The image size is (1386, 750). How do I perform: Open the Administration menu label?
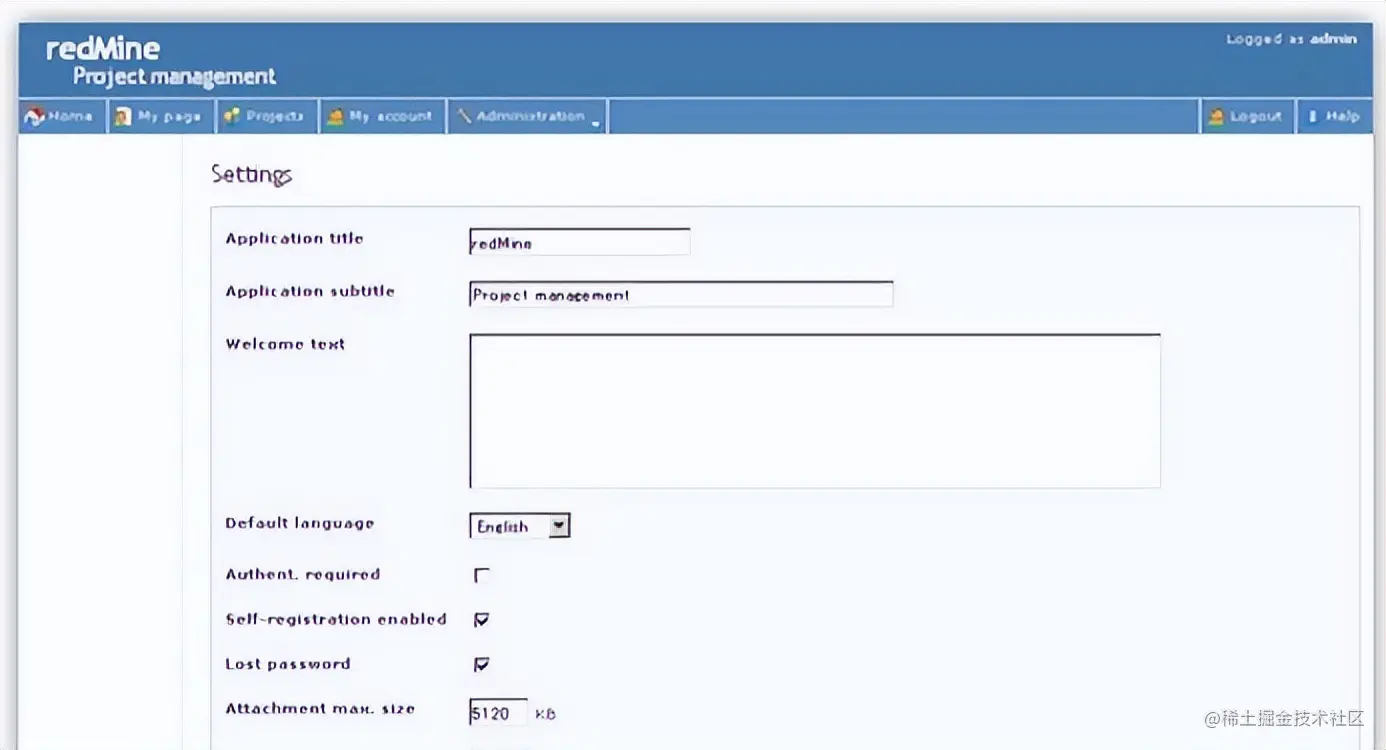[530, 116]
